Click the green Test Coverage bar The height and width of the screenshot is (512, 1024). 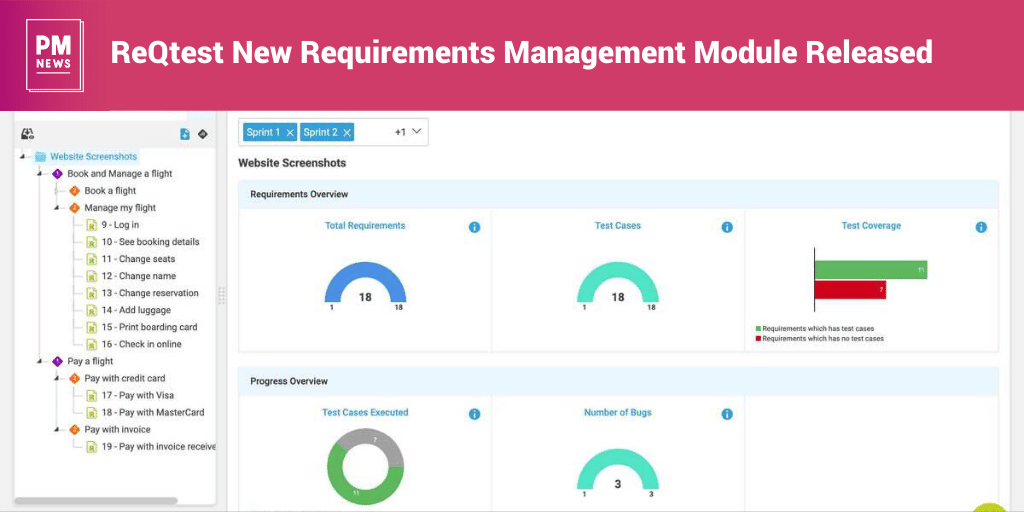tap(871, 270)
